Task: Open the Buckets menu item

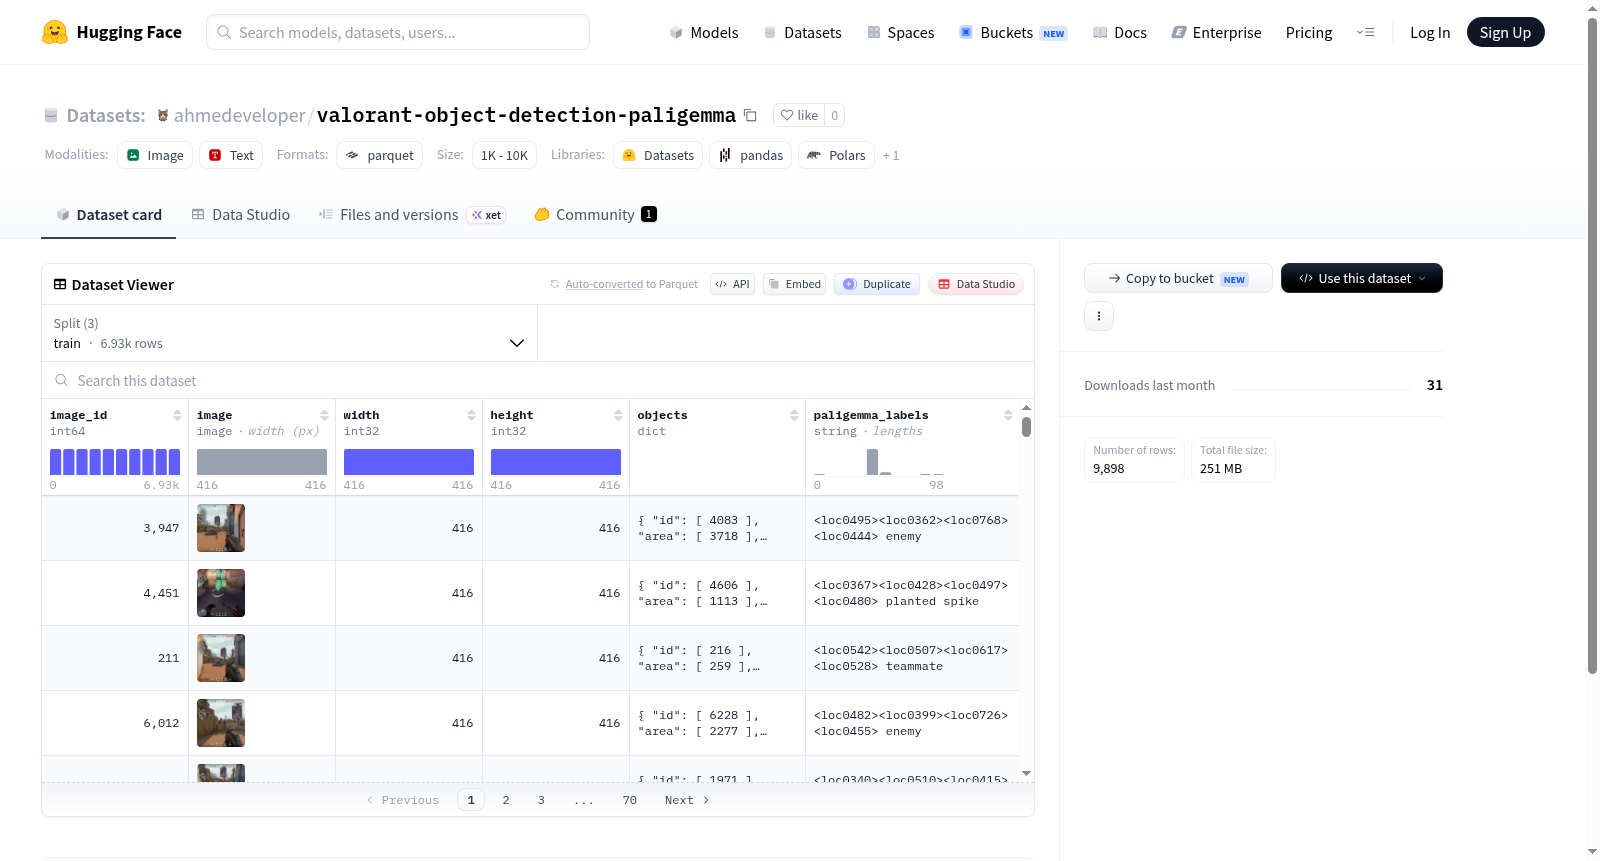Action: point(1013,33)
